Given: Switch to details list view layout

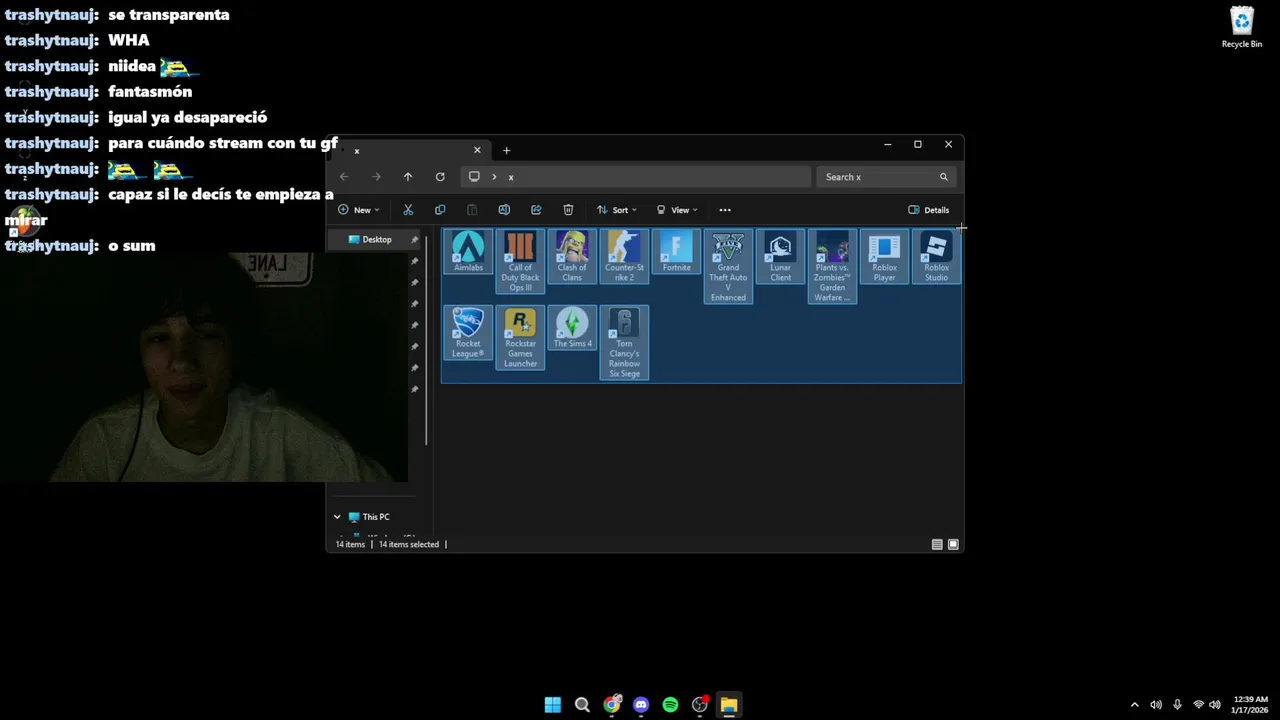Looking at the screenshot, I should click(x=937, y=544).
